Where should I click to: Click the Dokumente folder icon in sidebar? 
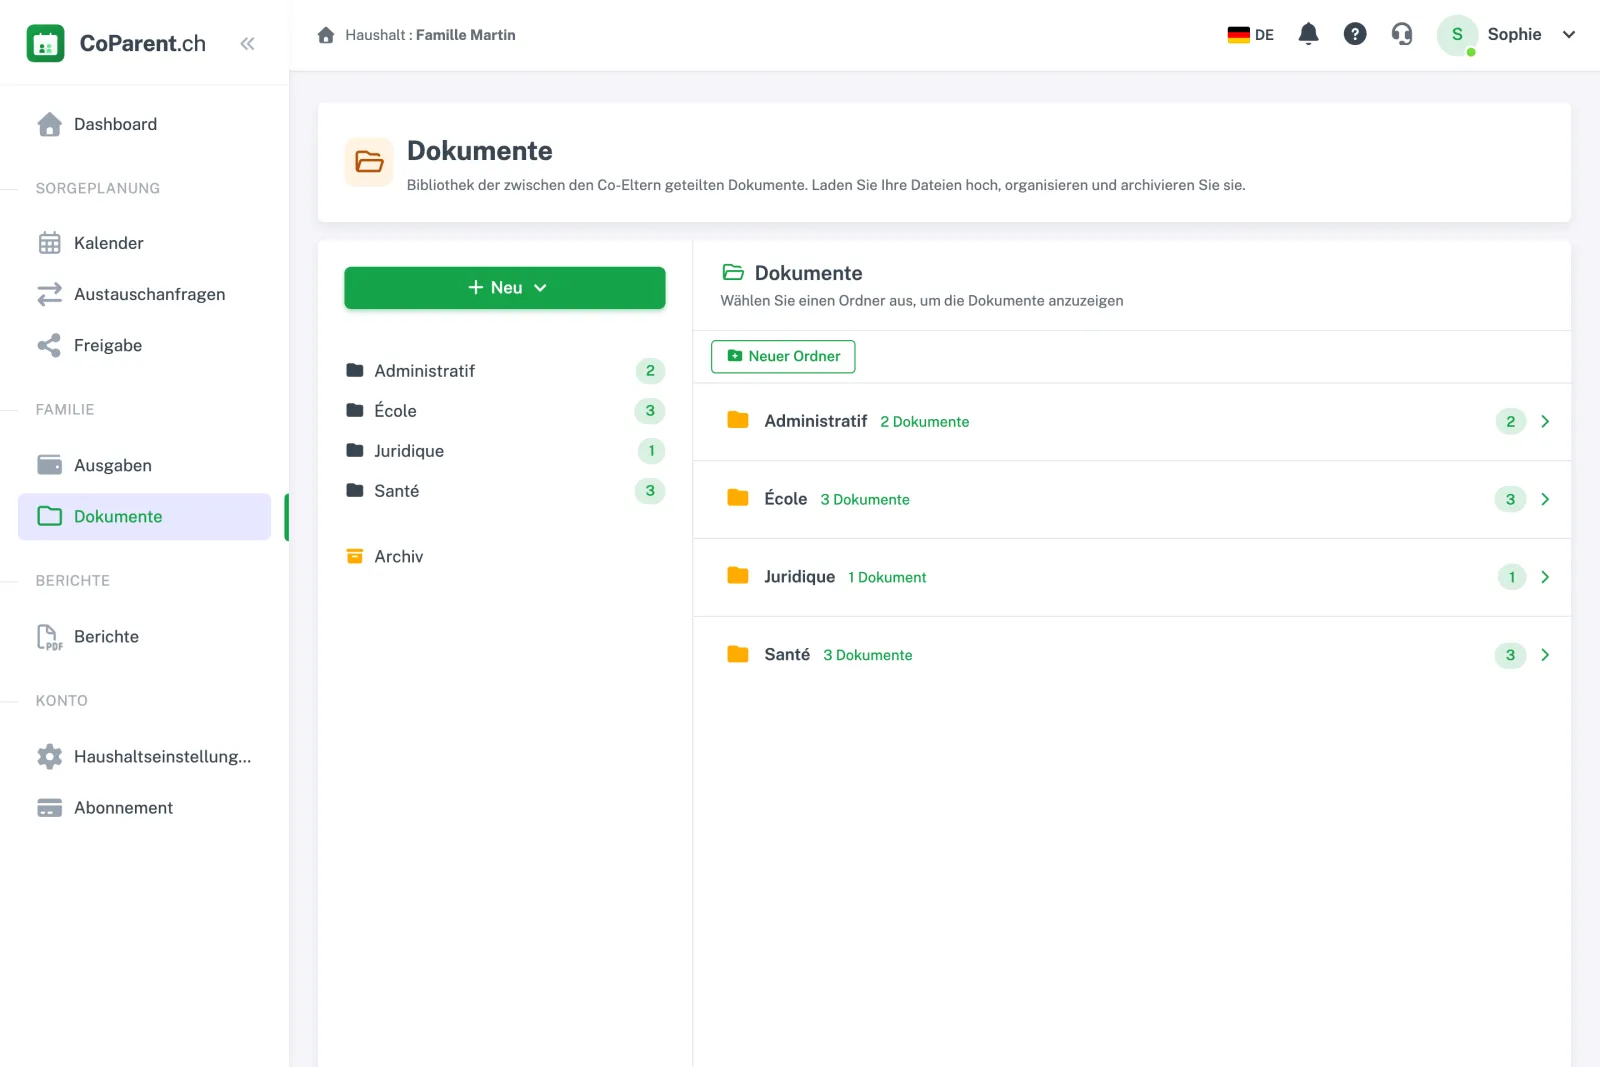49,516
